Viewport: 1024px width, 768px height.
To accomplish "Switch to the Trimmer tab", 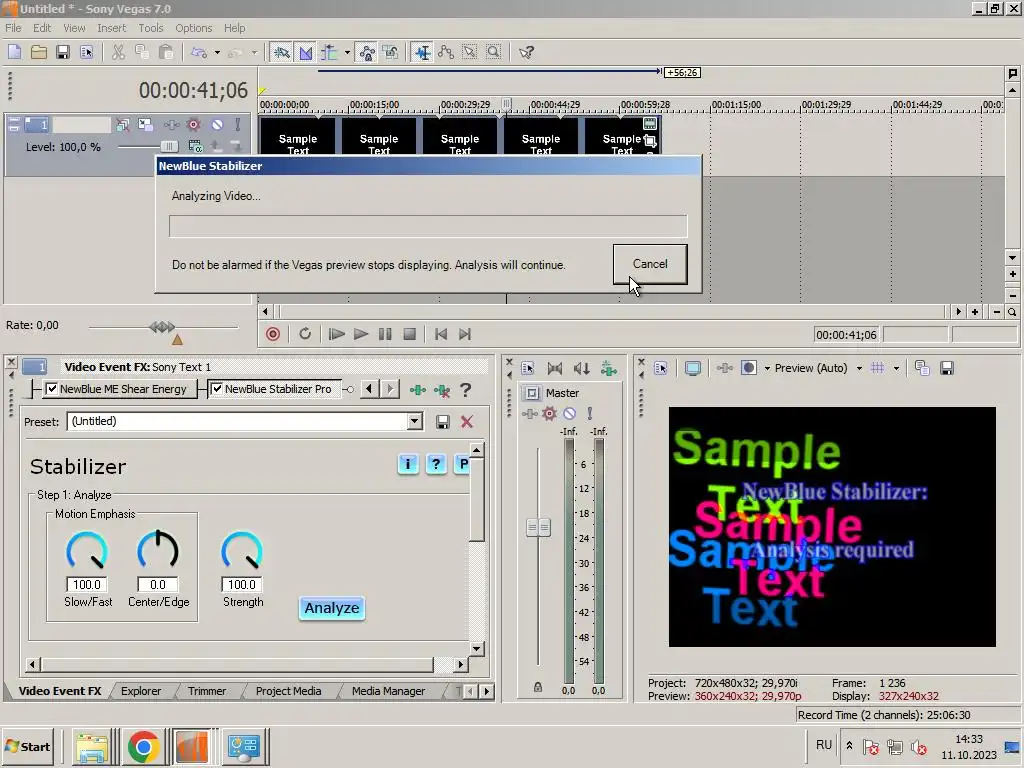I will tap(207, 691).
